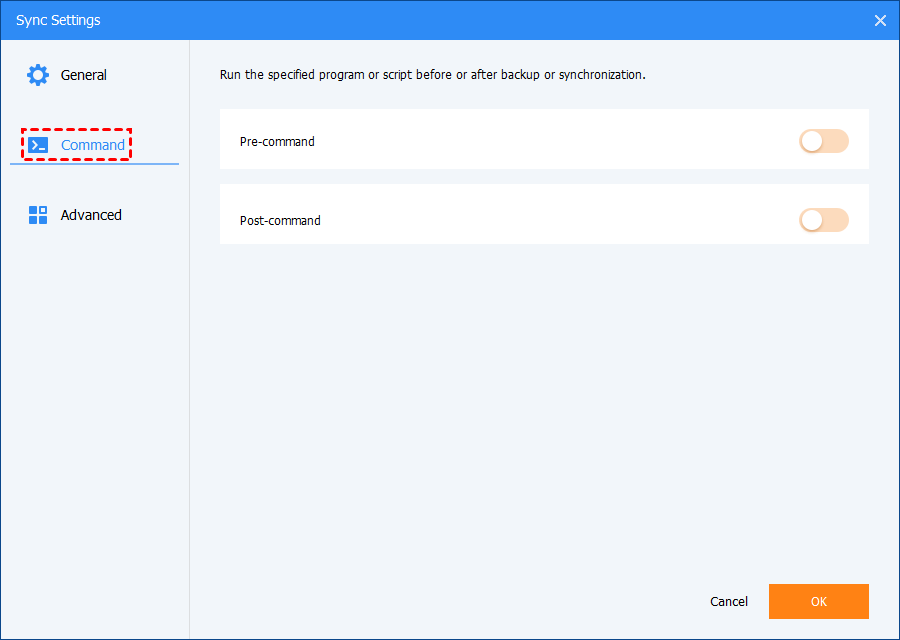900x640 pixels.
Task: Enable the Pre-command toggle switch
Action: pos(823,141)
